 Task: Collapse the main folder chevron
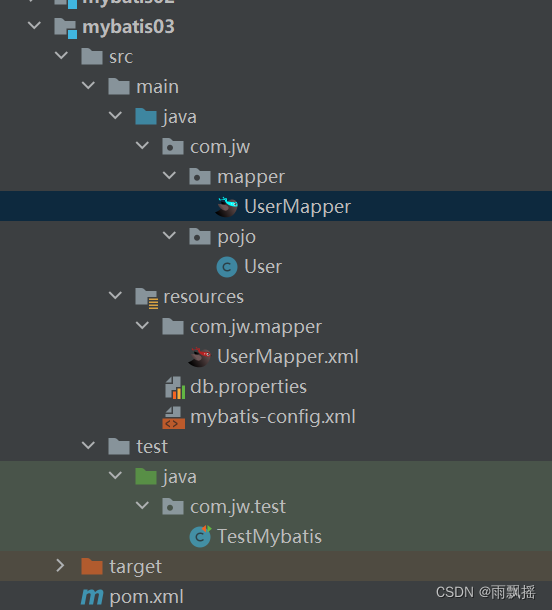tap(88, 85)
